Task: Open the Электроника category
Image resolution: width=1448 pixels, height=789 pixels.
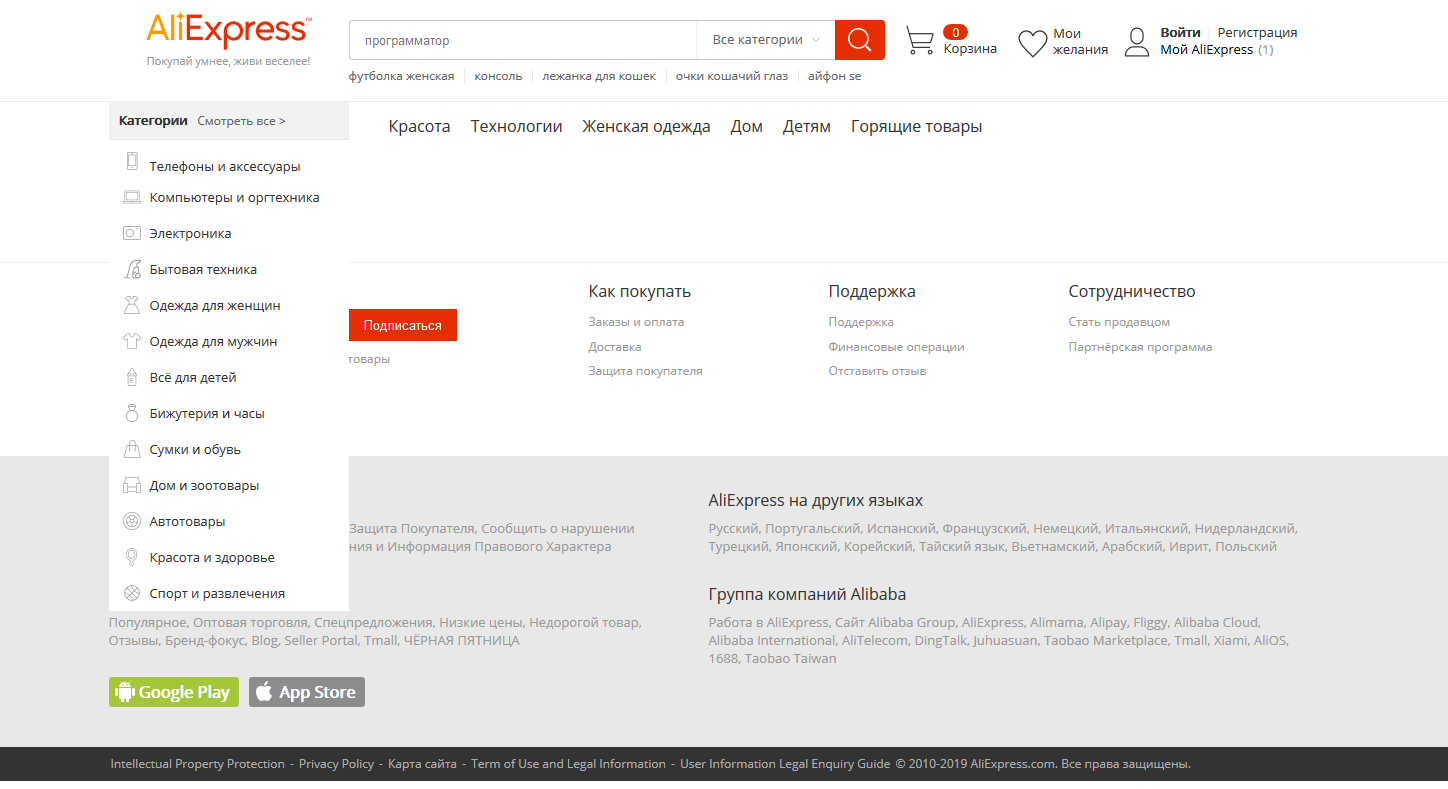Action: pos(190,234)
